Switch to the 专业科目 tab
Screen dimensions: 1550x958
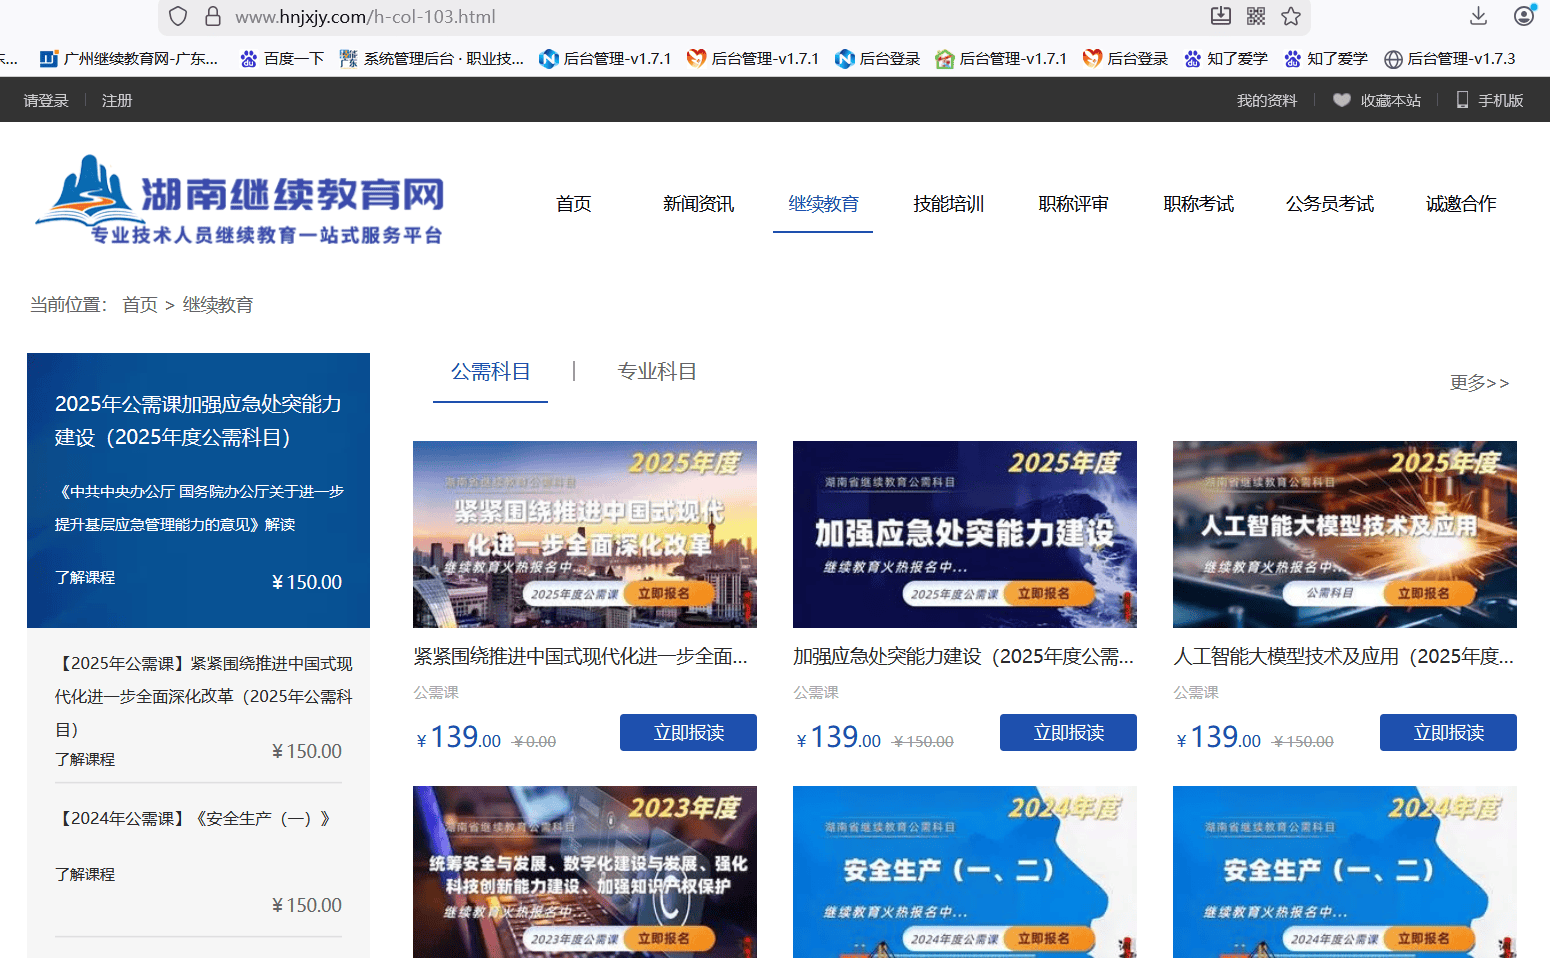tap(656, 372)
